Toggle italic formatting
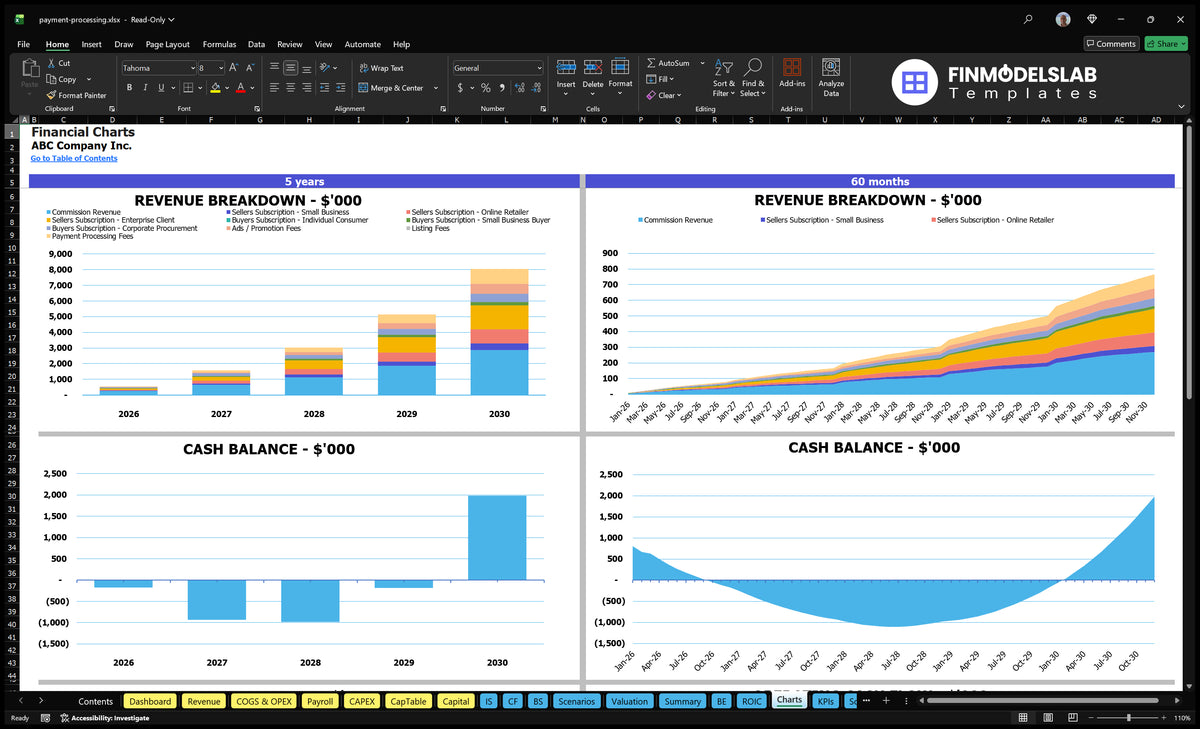This screenshot has height=729, width=1200. 145,88
